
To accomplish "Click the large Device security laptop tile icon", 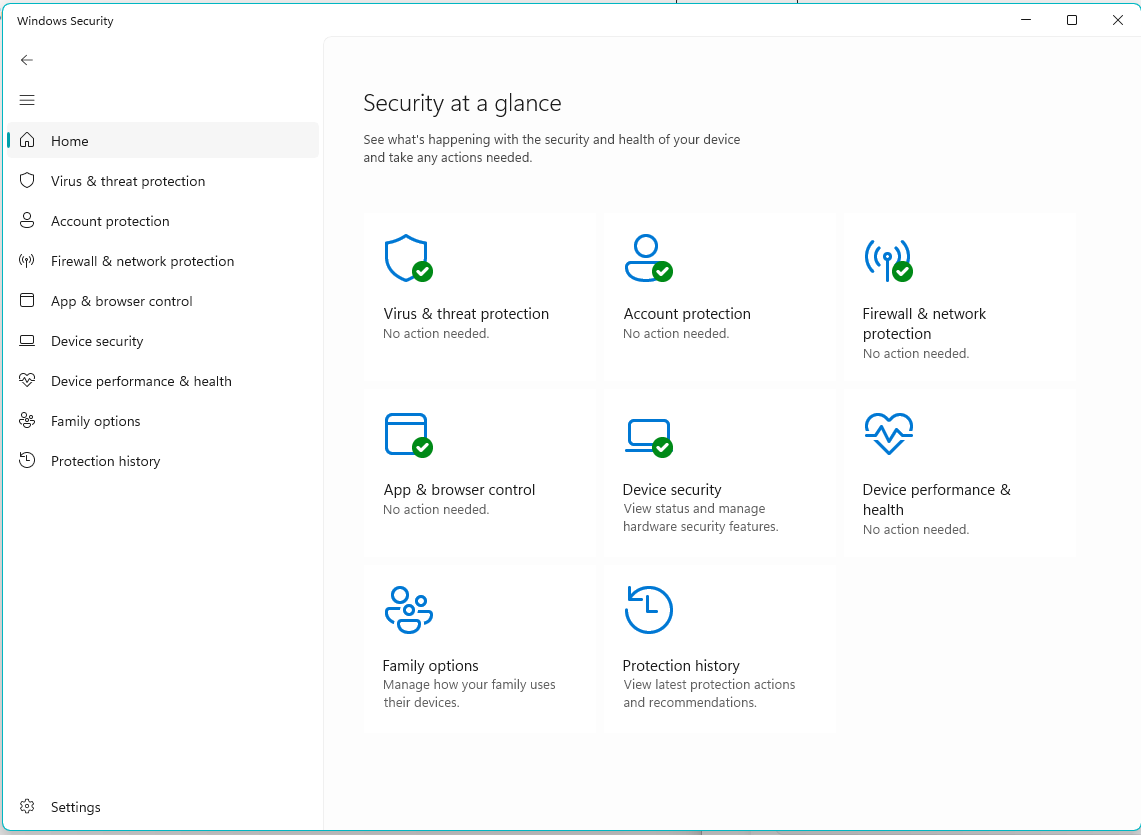I will [x=648, y=438].
